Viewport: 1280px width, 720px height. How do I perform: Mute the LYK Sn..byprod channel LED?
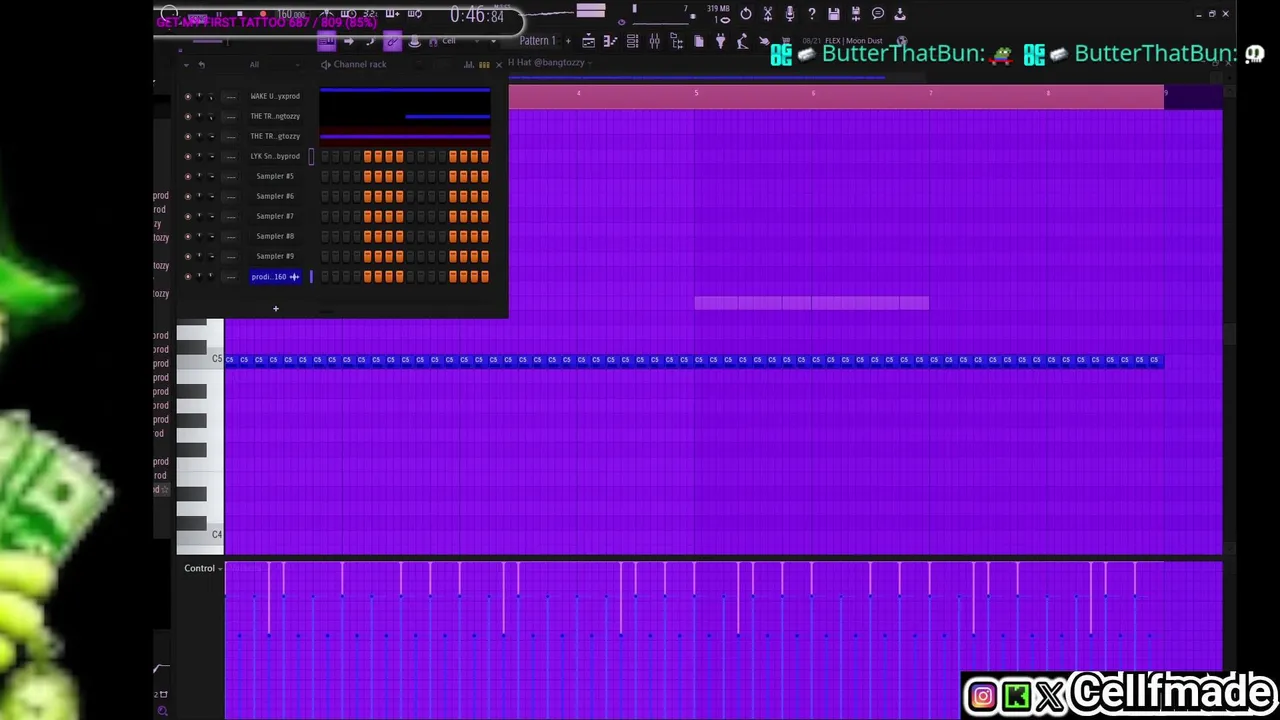[x=187, y=156]
